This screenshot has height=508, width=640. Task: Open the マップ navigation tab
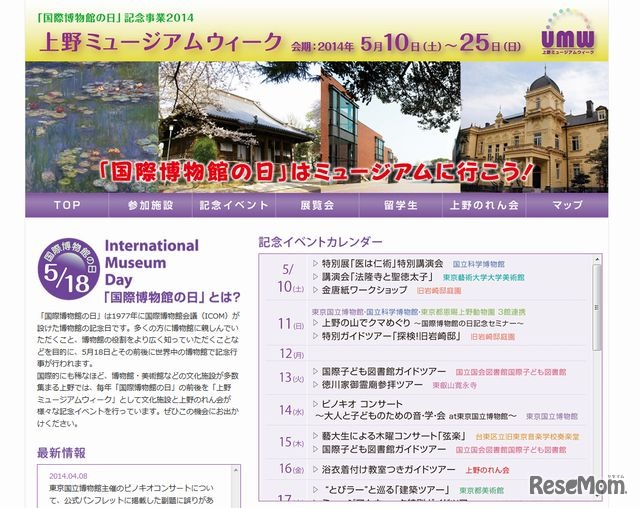tap(567, 205)
